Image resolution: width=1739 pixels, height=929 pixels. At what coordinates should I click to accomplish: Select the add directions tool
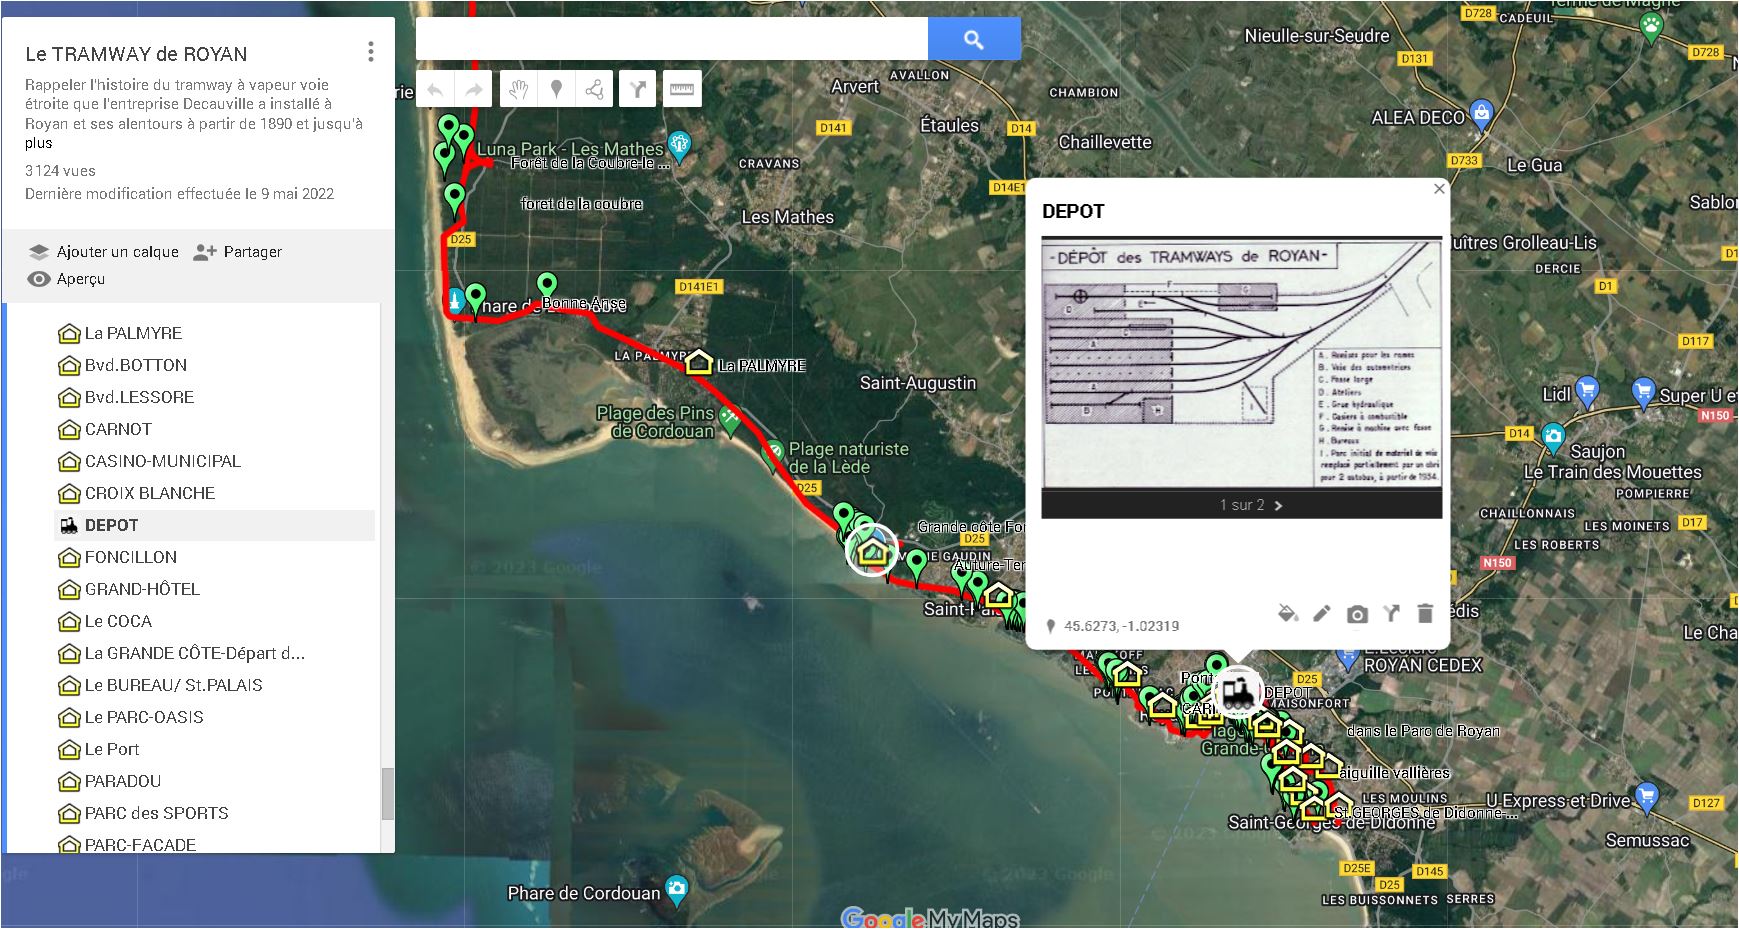(637, 89)
